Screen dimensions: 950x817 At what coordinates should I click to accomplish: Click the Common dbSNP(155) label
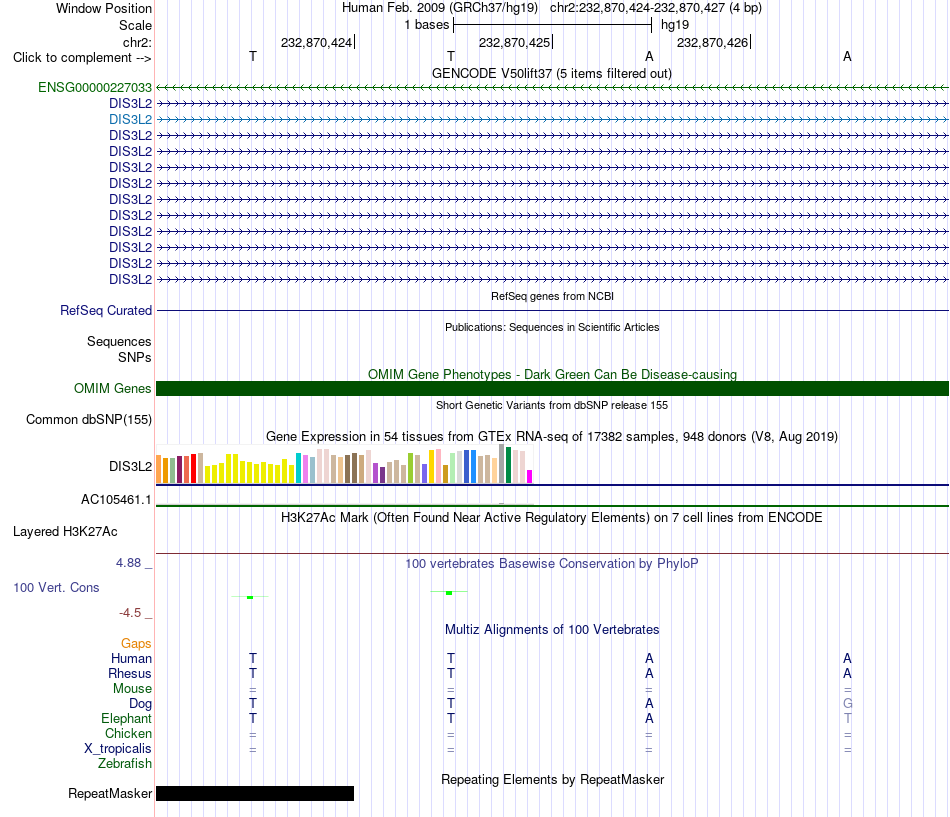(x=89, y=419)
